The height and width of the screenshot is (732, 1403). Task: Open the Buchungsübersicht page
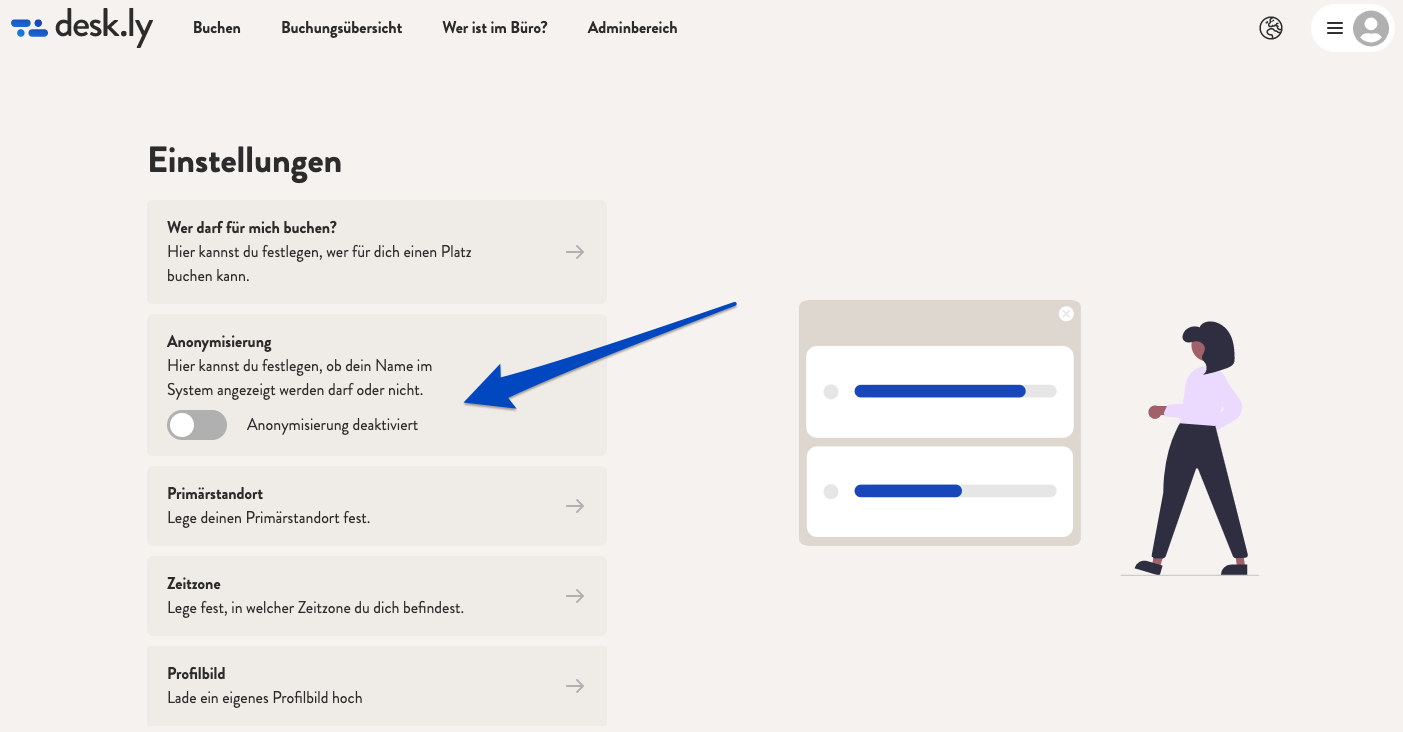(x=342, y=28)
